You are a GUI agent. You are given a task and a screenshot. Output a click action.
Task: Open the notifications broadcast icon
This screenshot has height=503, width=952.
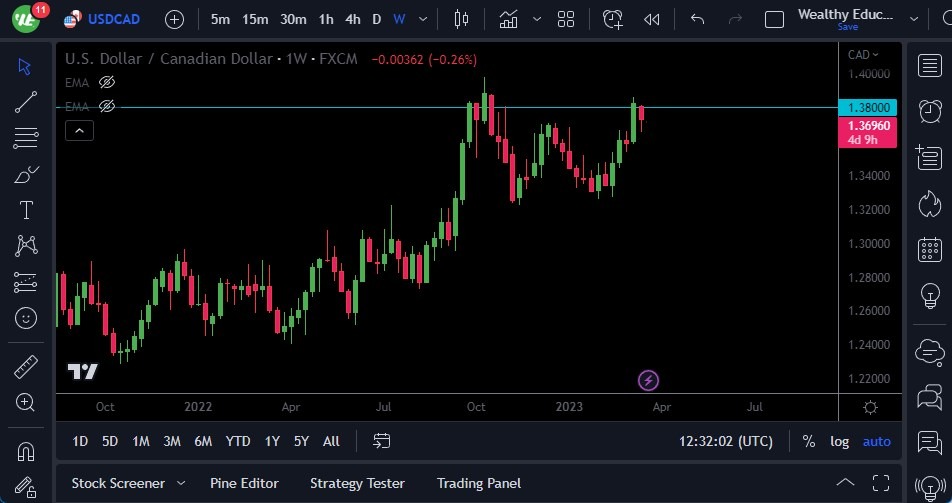click(930, 487)
